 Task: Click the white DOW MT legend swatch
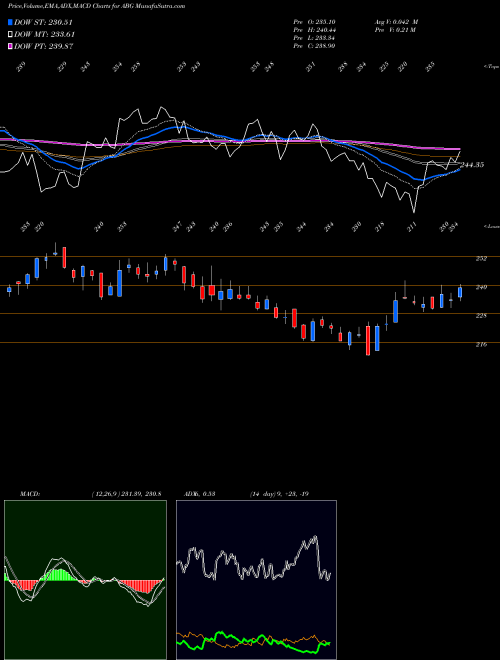point(11,34)
